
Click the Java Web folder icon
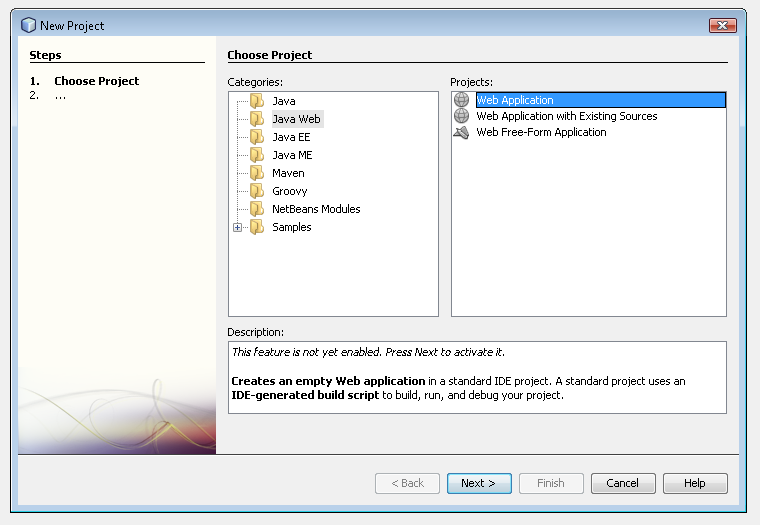[257, 119]
